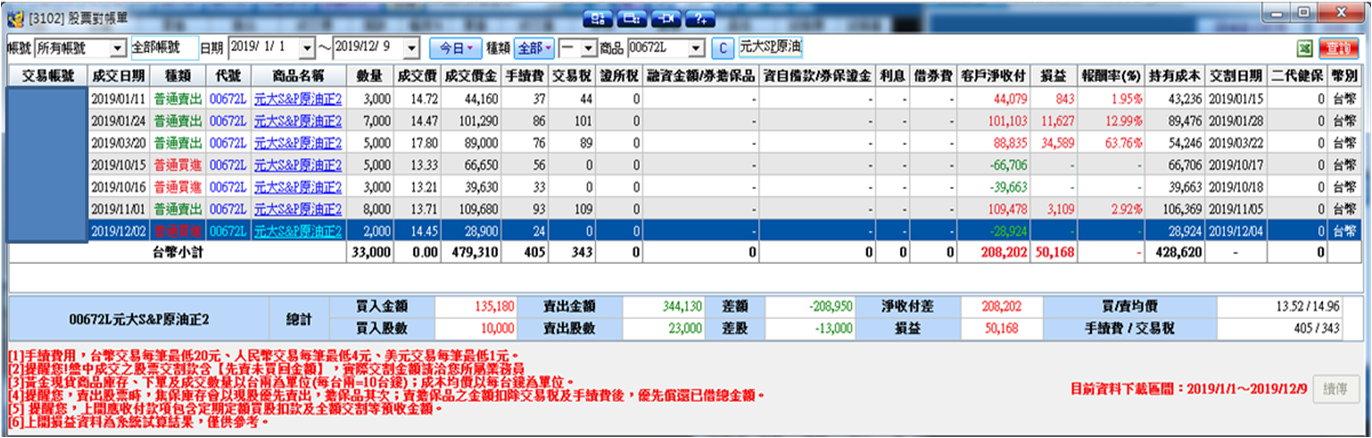
Task: Sort by 成交日期 column header
Action: click(117, 75)
